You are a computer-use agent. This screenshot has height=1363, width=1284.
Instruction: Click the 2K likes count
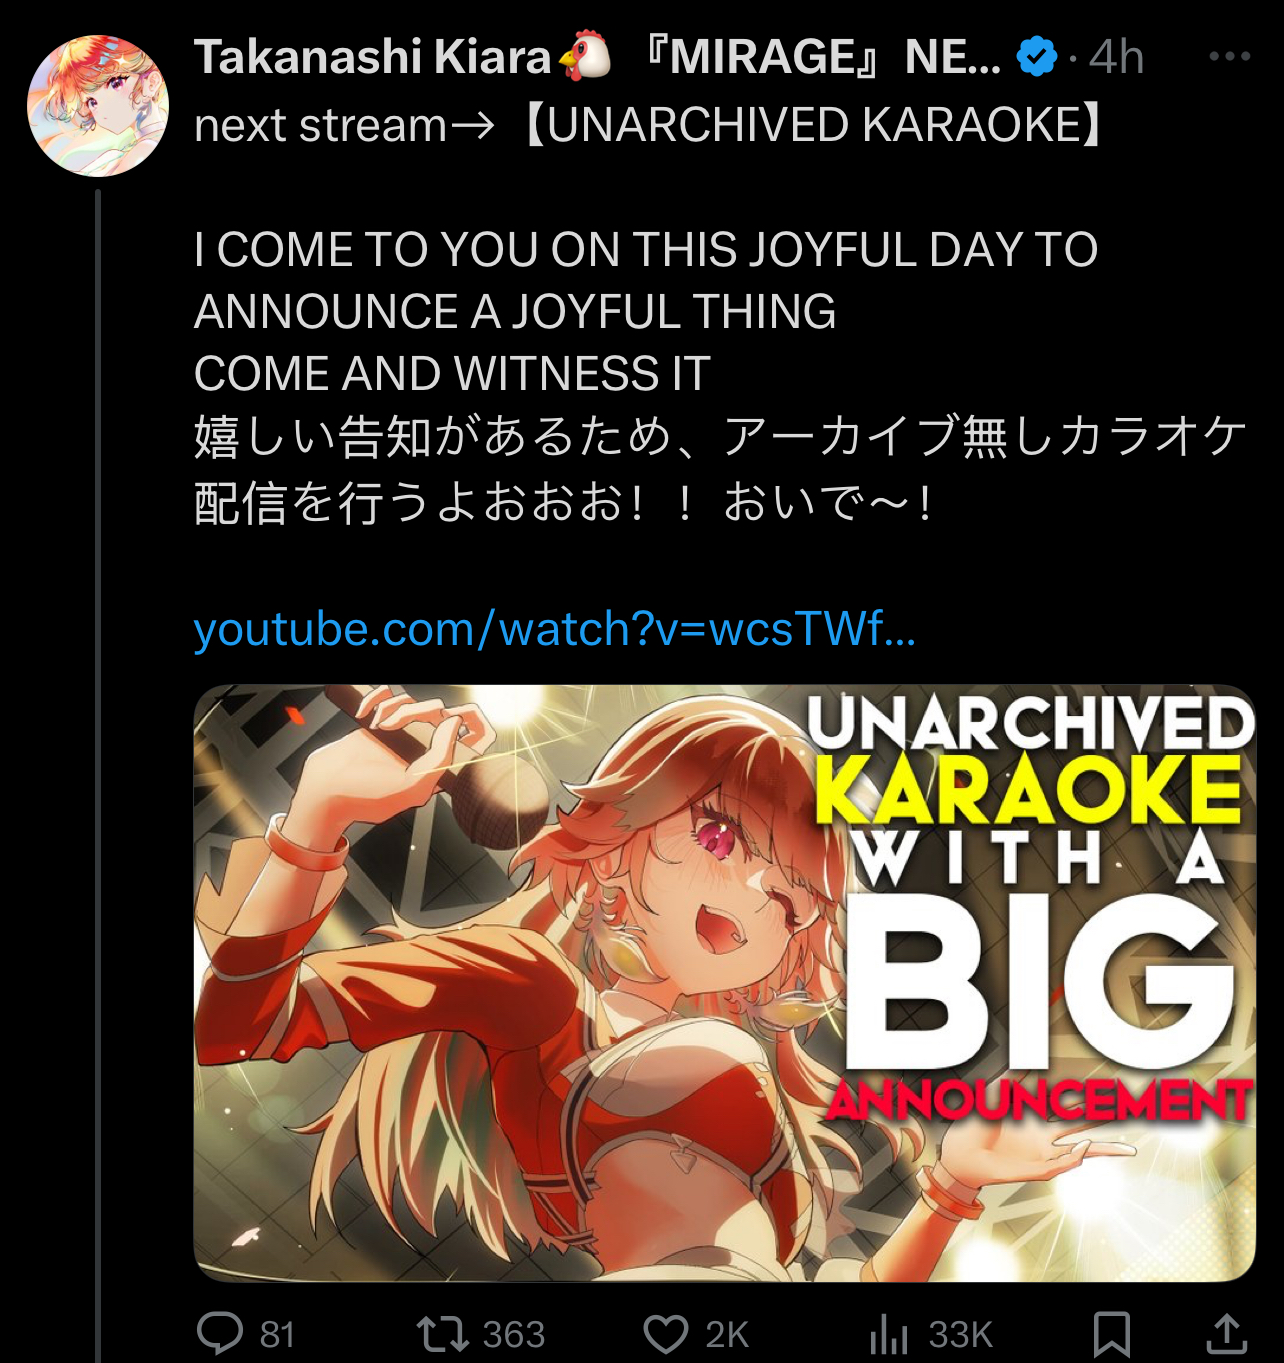click(x=727, y=1335)
